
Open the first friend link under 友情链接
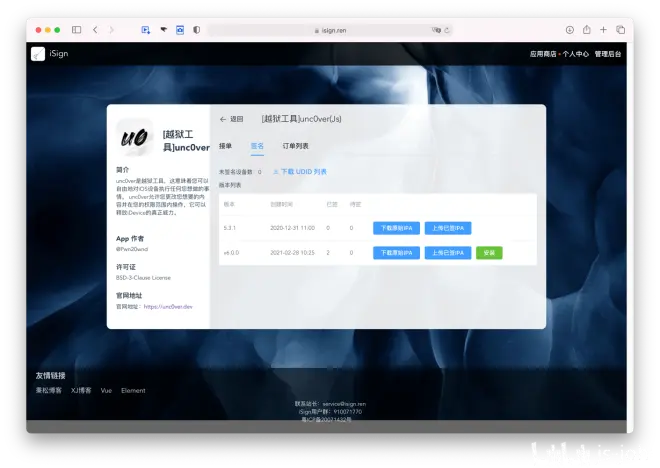[49, 391]
